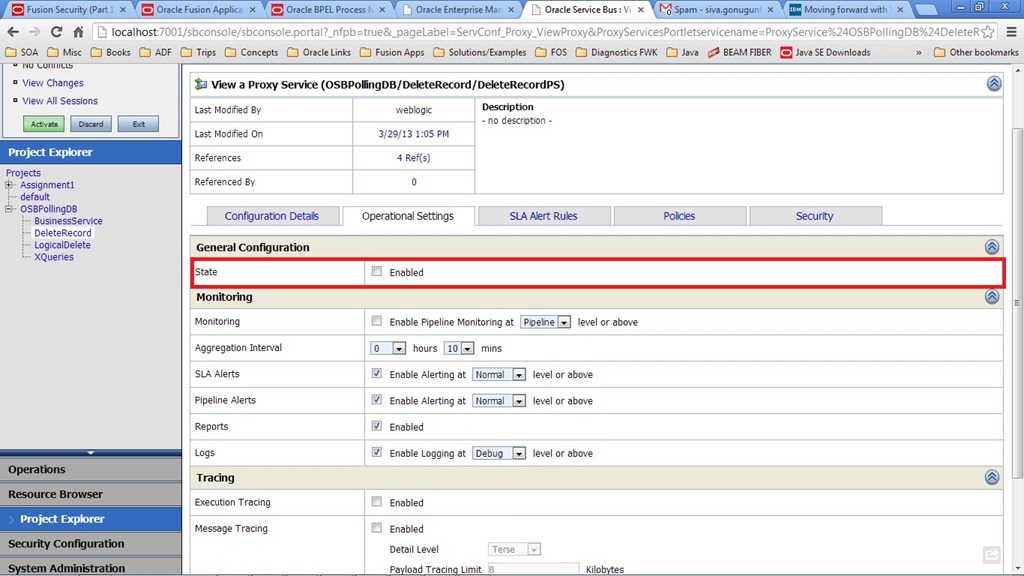1024x576 pixels.
Task: Open the 4 Ref(s) references link
Action: [x=413, y=158]
